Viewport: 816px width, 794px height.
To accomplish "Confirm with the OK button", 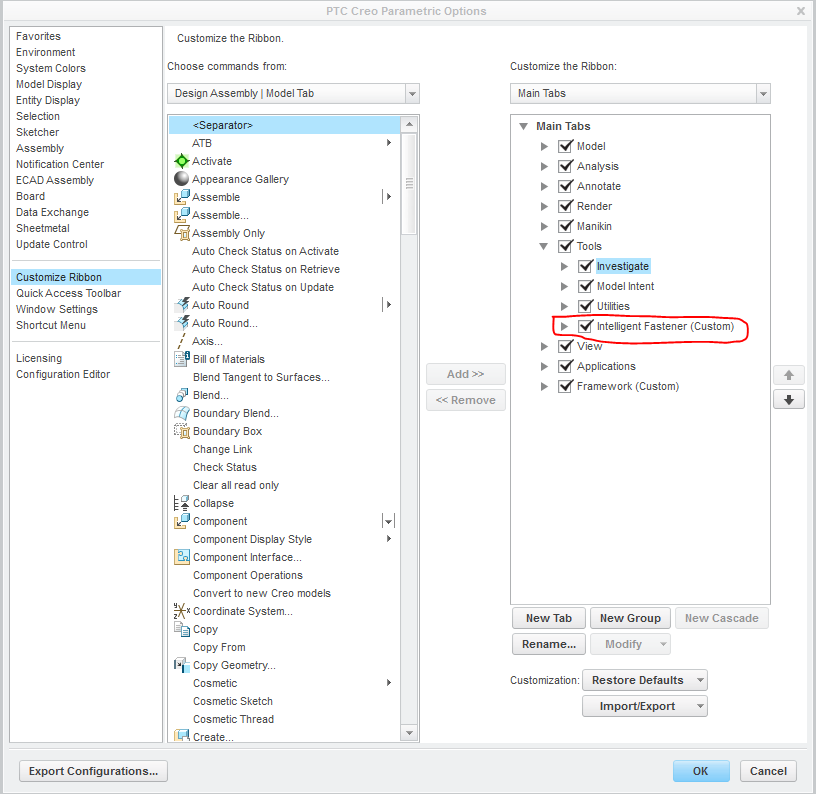I will tap(700, 771).
